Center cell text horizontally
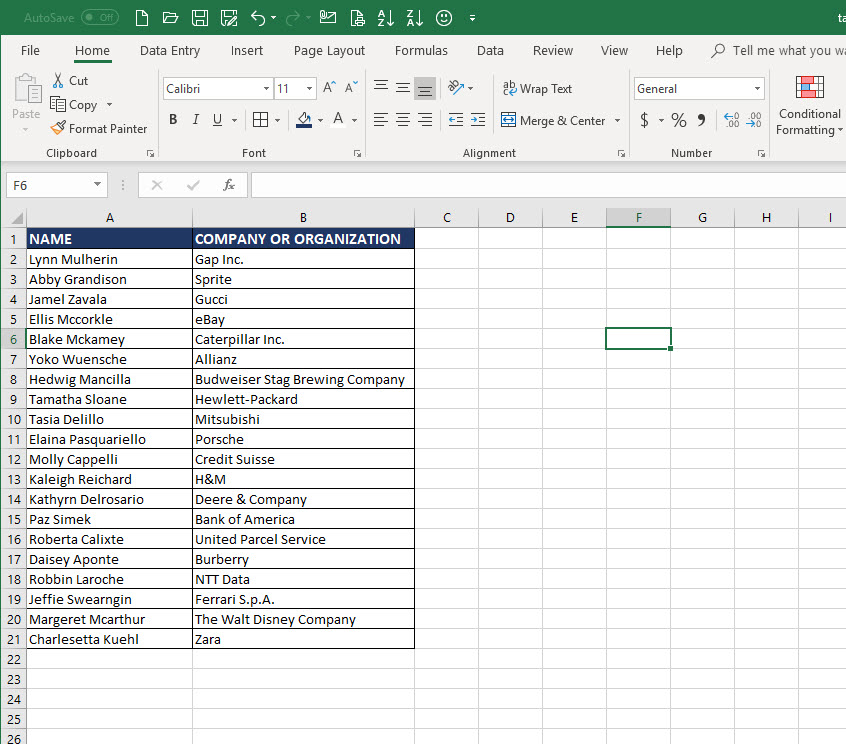Screen dimensions: 846x744 click(402, 120)
